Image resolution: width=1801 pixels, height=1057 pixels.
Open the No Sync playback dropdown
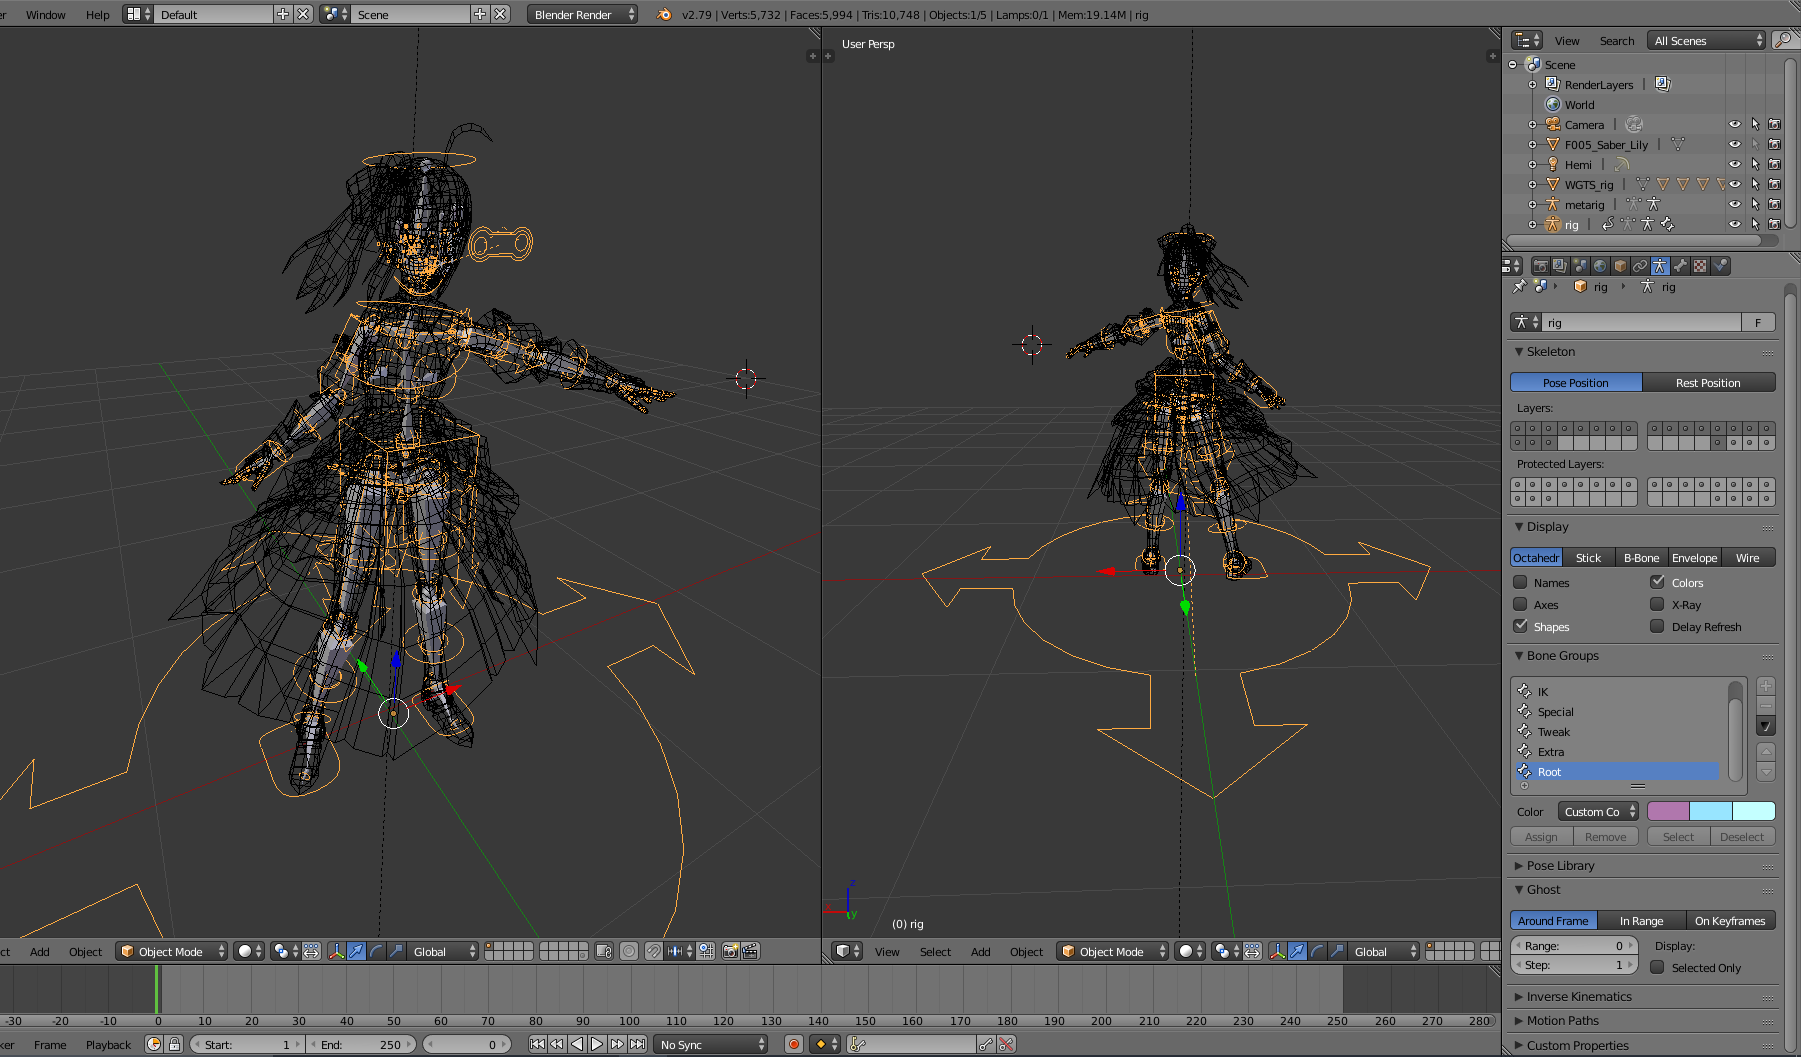pyautogui.click(x=711, y=1044)
